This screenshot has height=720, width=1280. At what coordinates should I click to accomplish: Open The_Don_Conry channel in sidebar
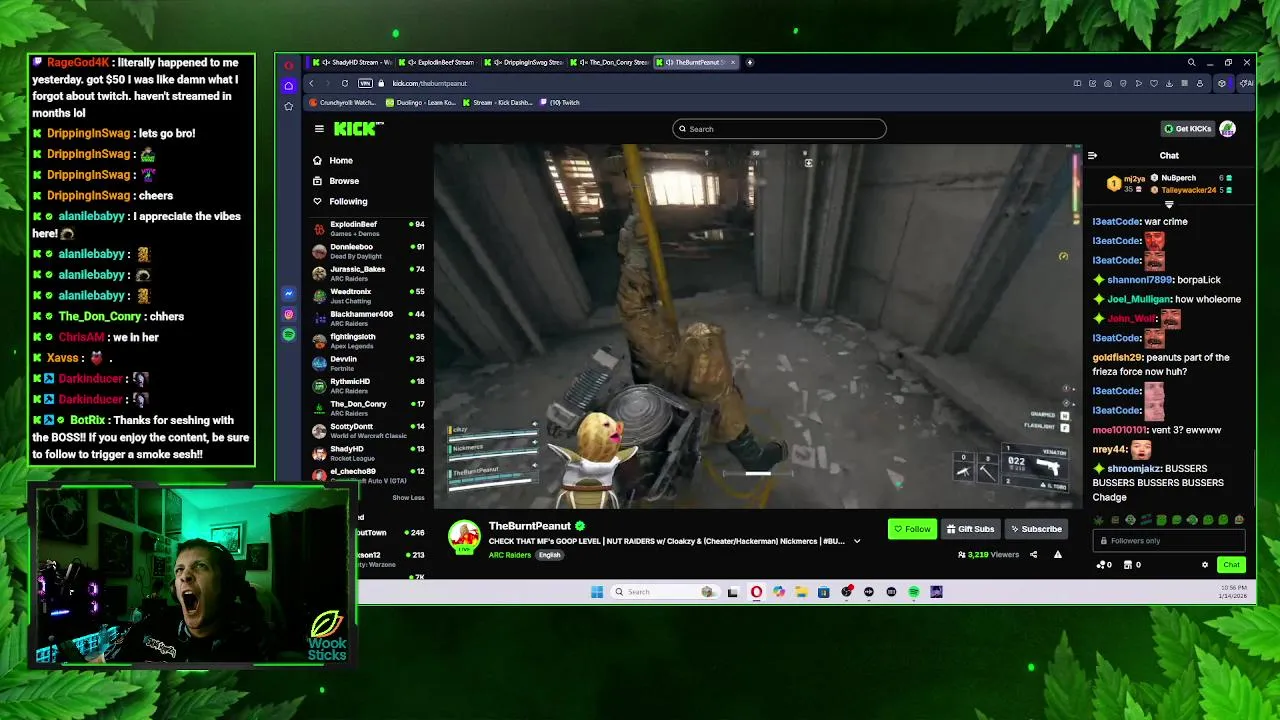pyautogui.click(x=368, y=408)
